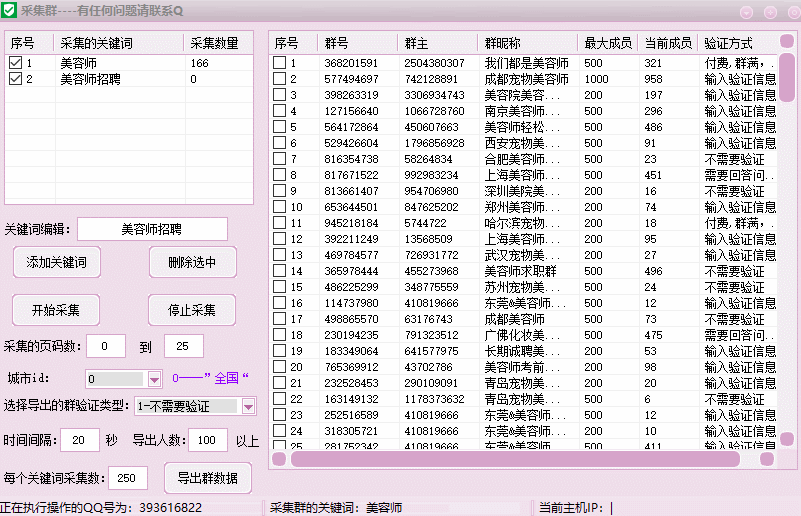Click horizontal scrollbar right arrow button

[767, 459]
